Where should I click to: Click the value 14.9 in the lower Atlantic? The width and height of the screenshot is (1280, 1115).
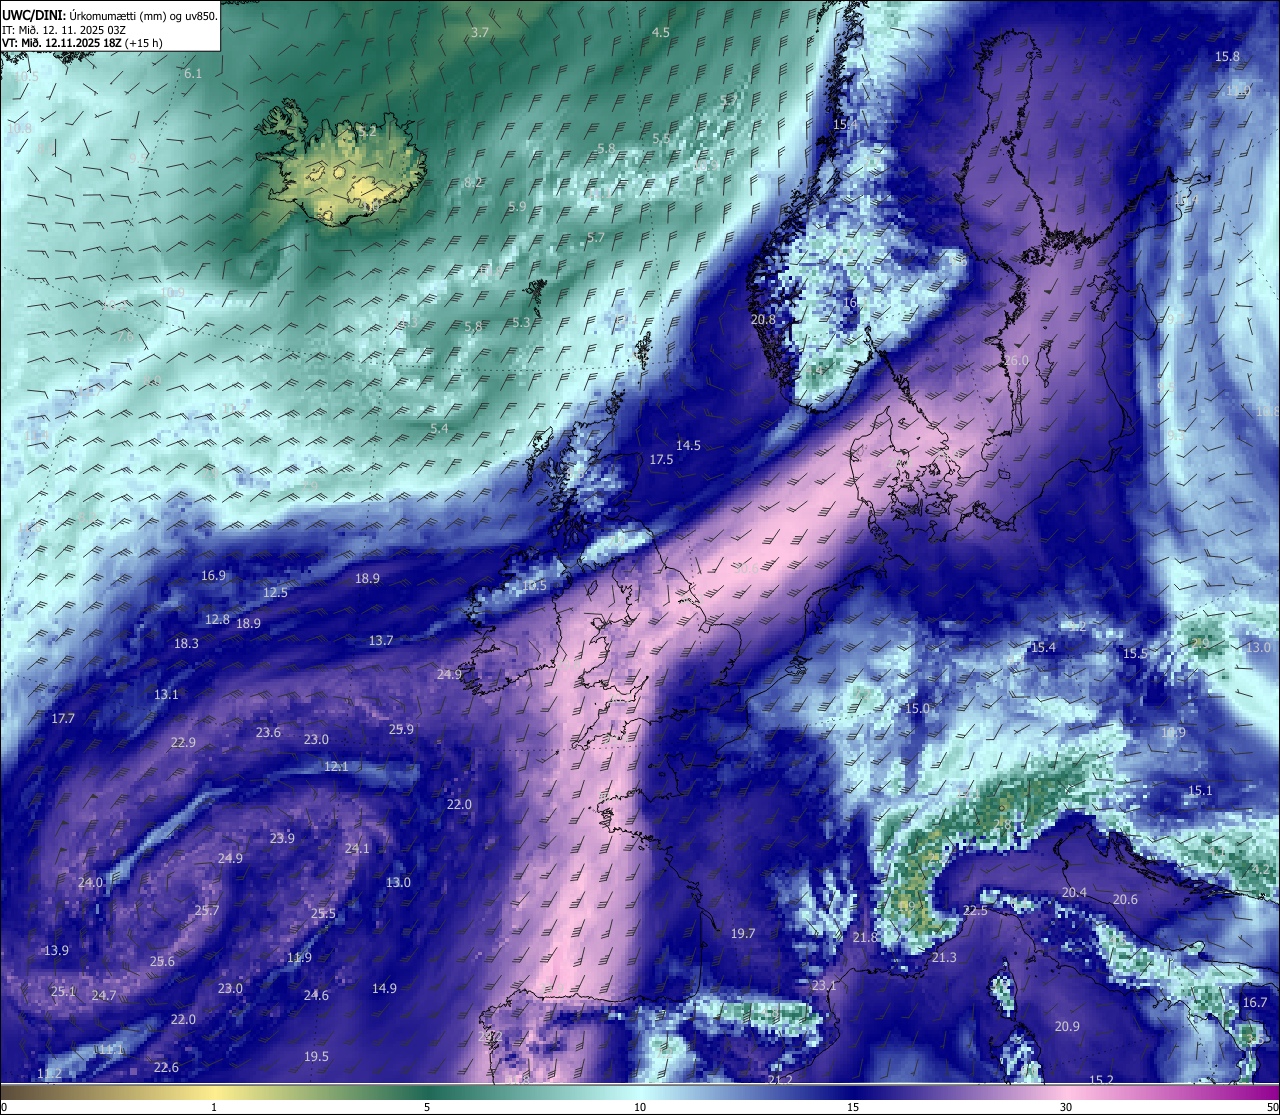pyautogui.click(x=384, y=988)
